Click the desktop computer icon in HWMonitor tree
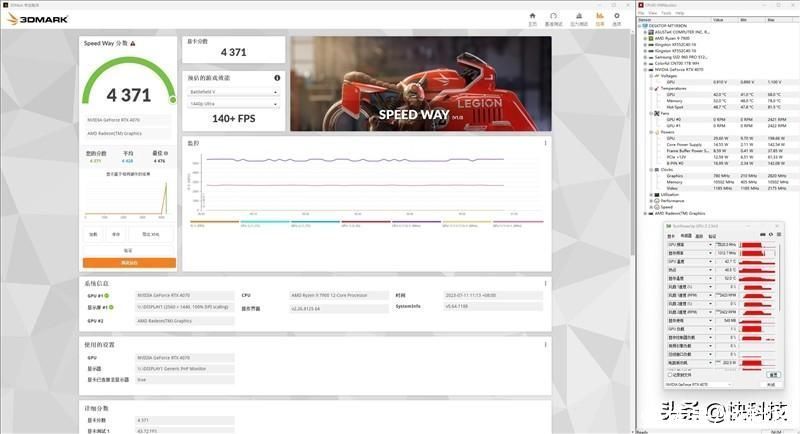Image resolution: width=800 pixels, height=434 pixels. coord(645,25)
